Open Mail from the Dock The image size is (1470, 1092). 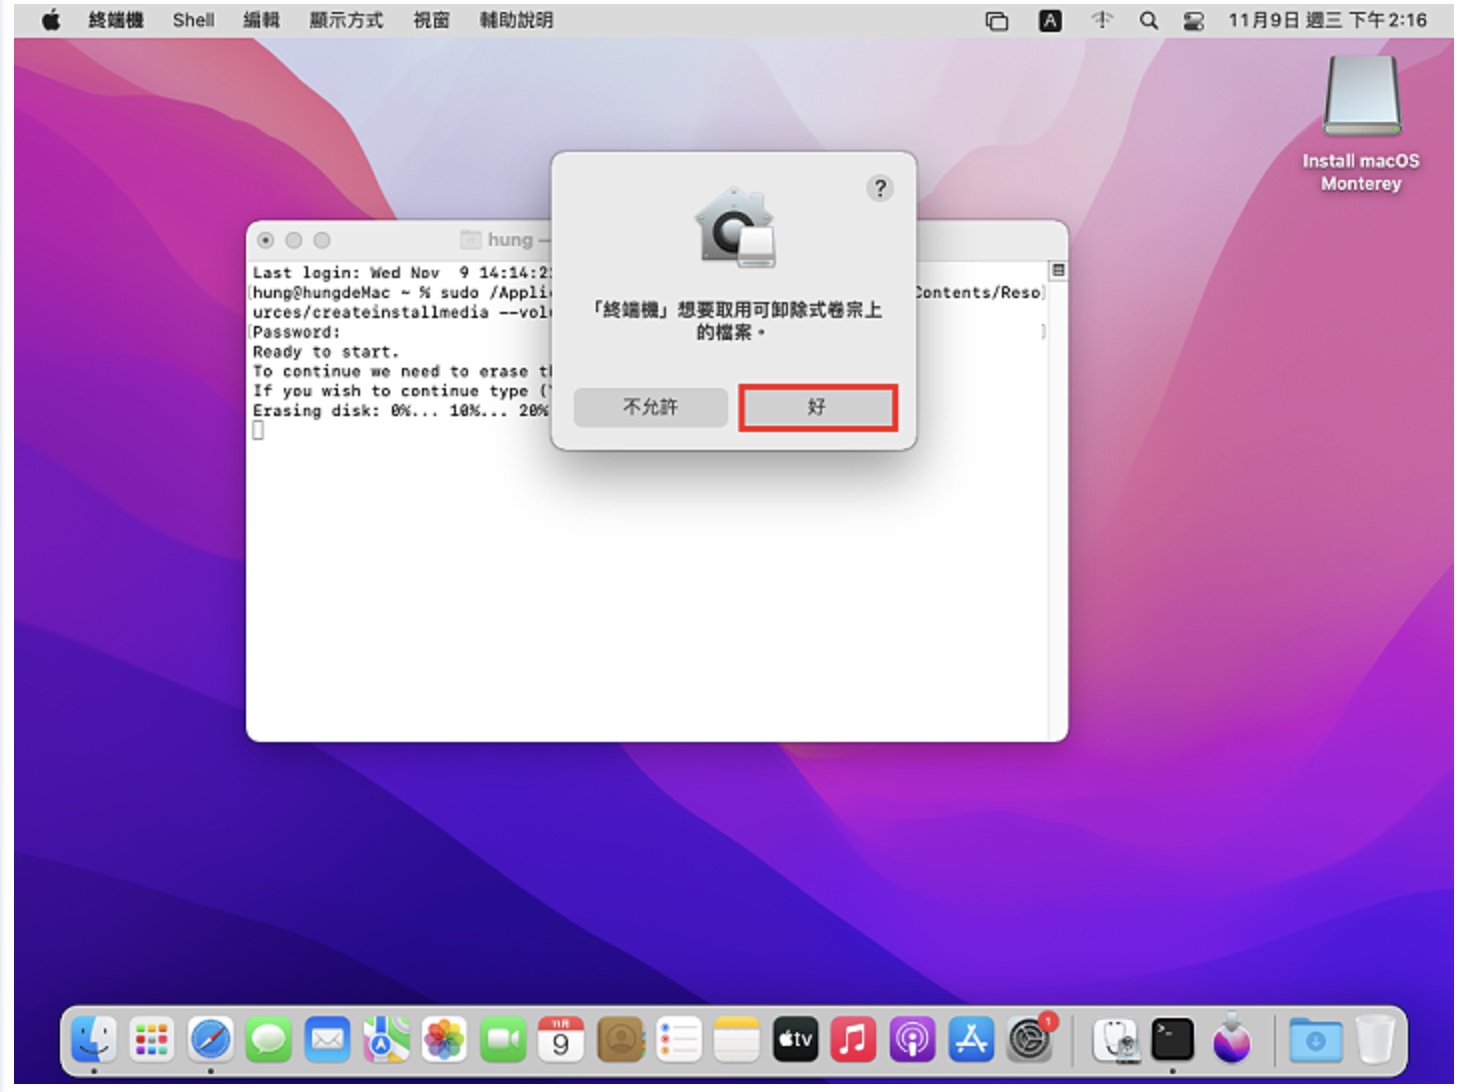pyautogui.click(x=328, y=1040)
